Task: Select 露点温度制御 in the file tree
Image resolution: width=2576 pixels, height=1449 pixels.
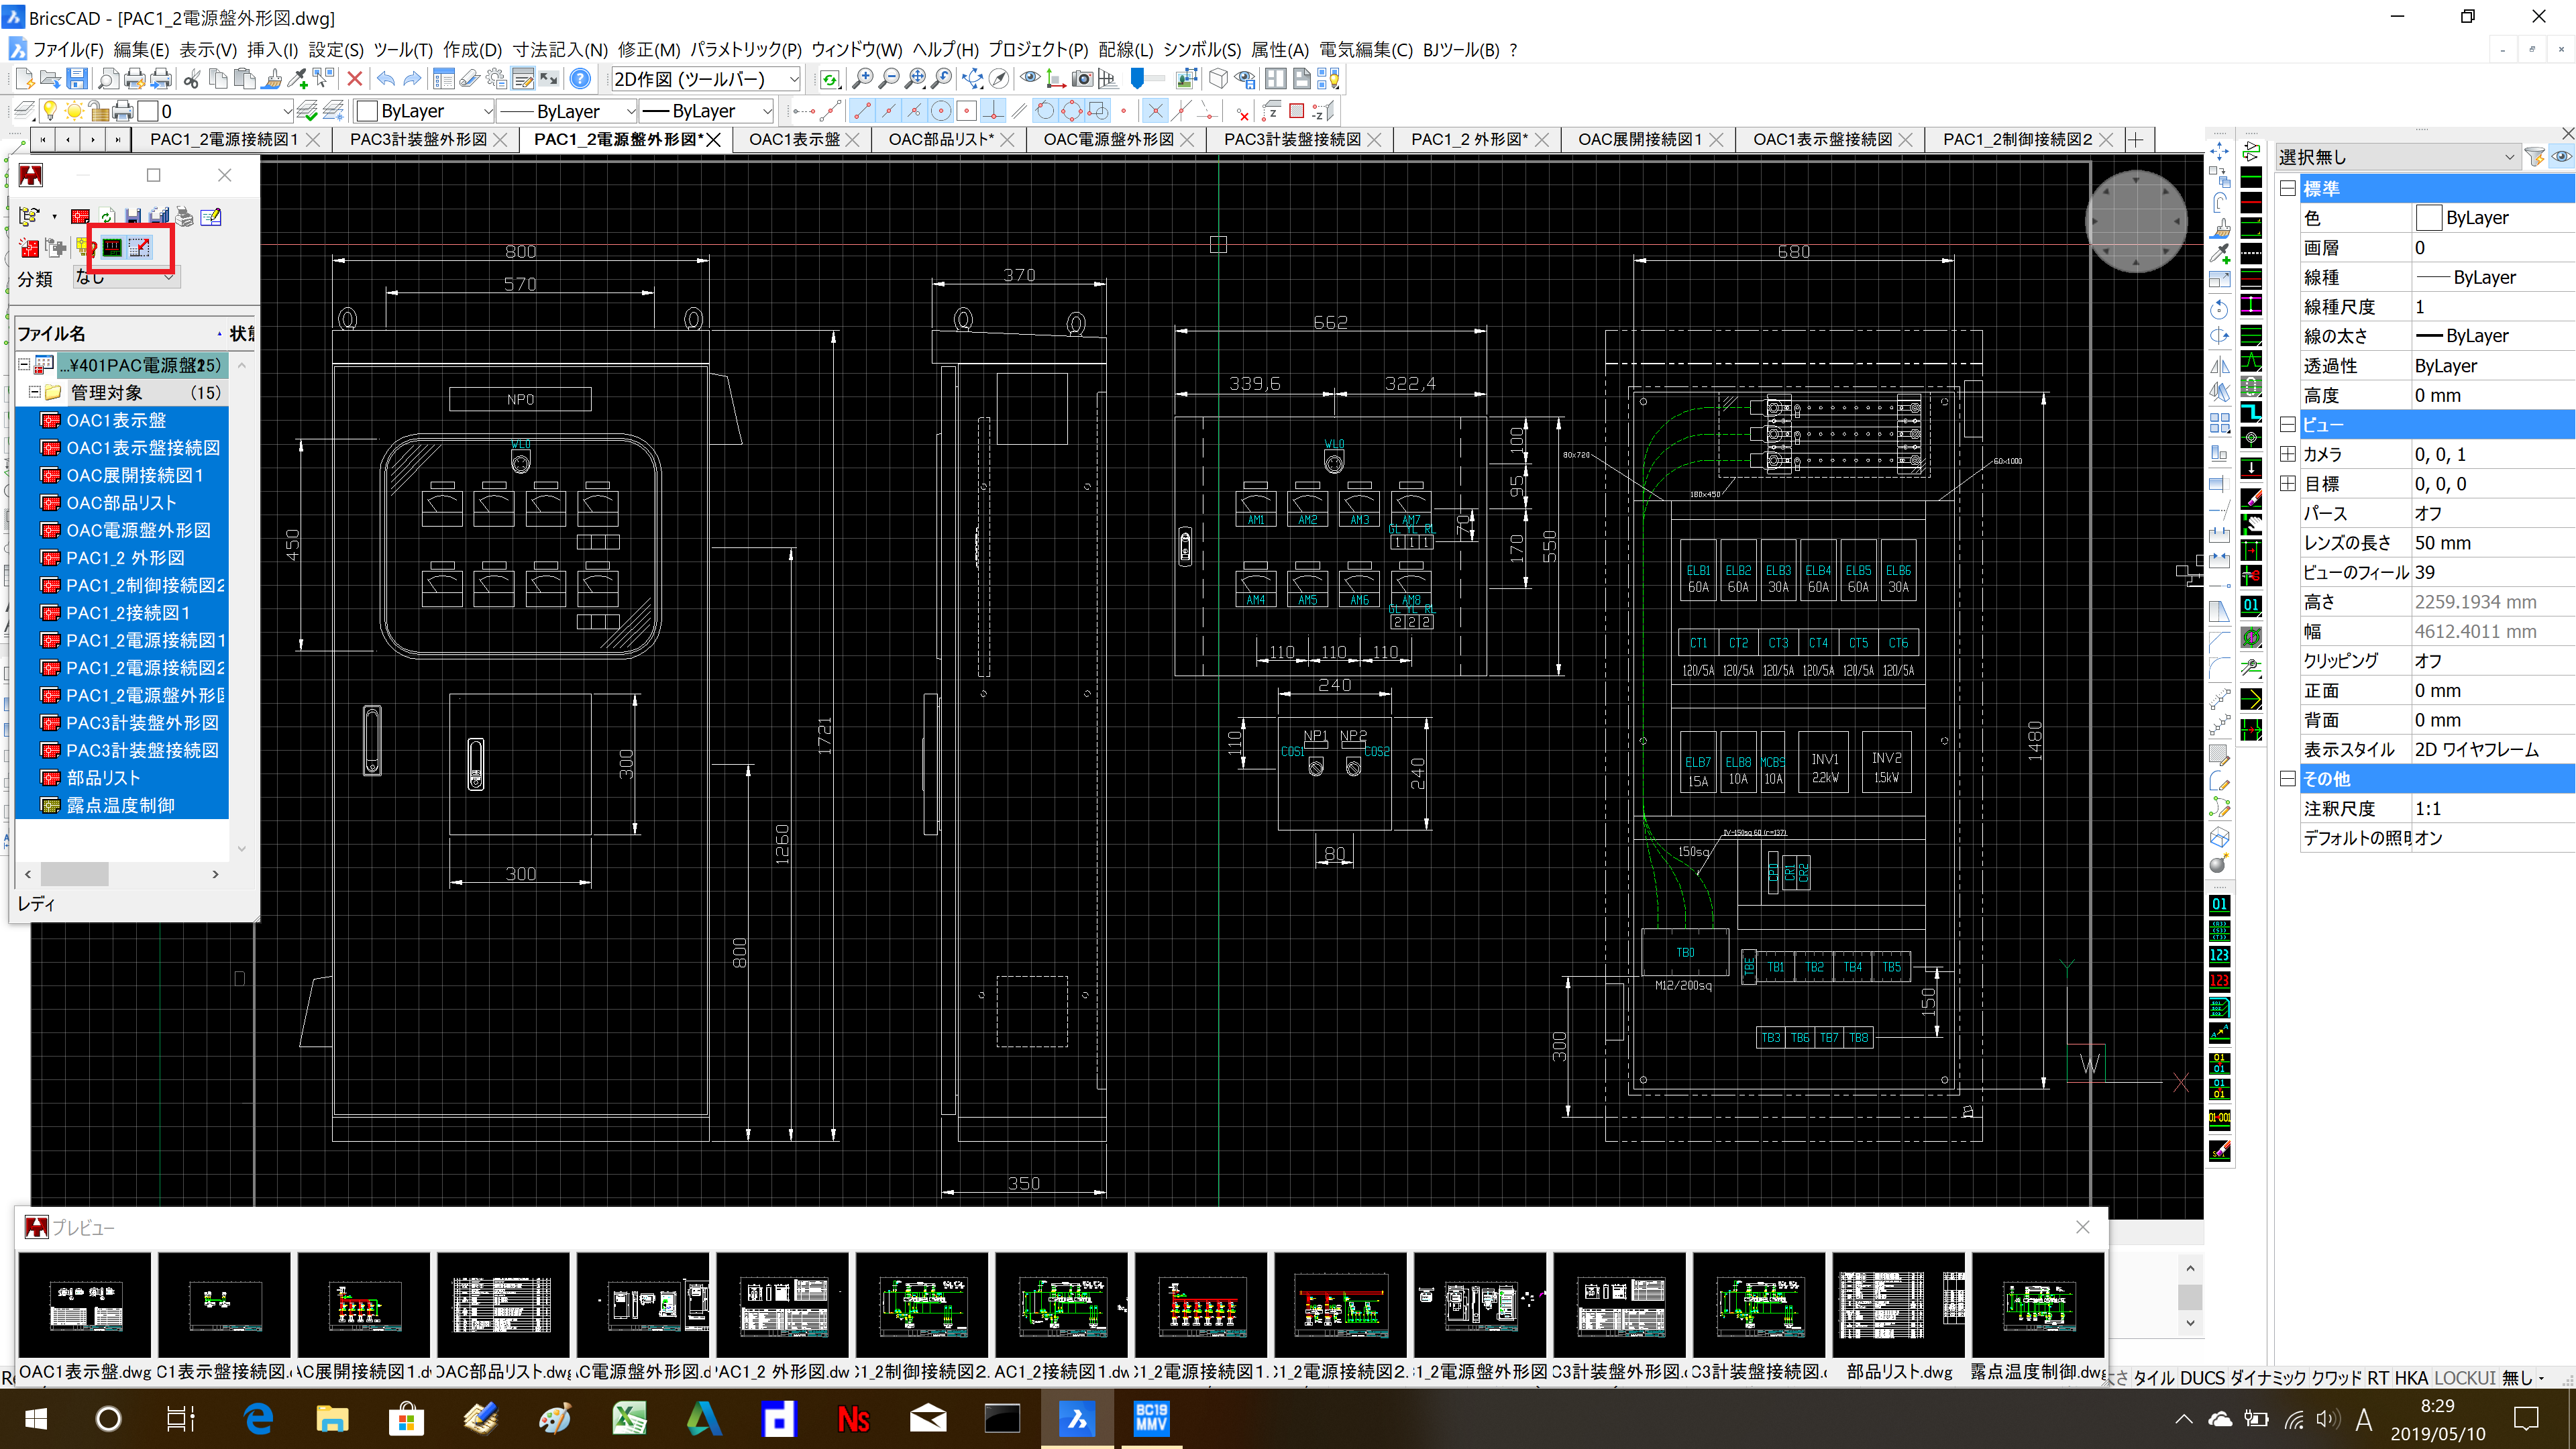Action: click(120, 805)
